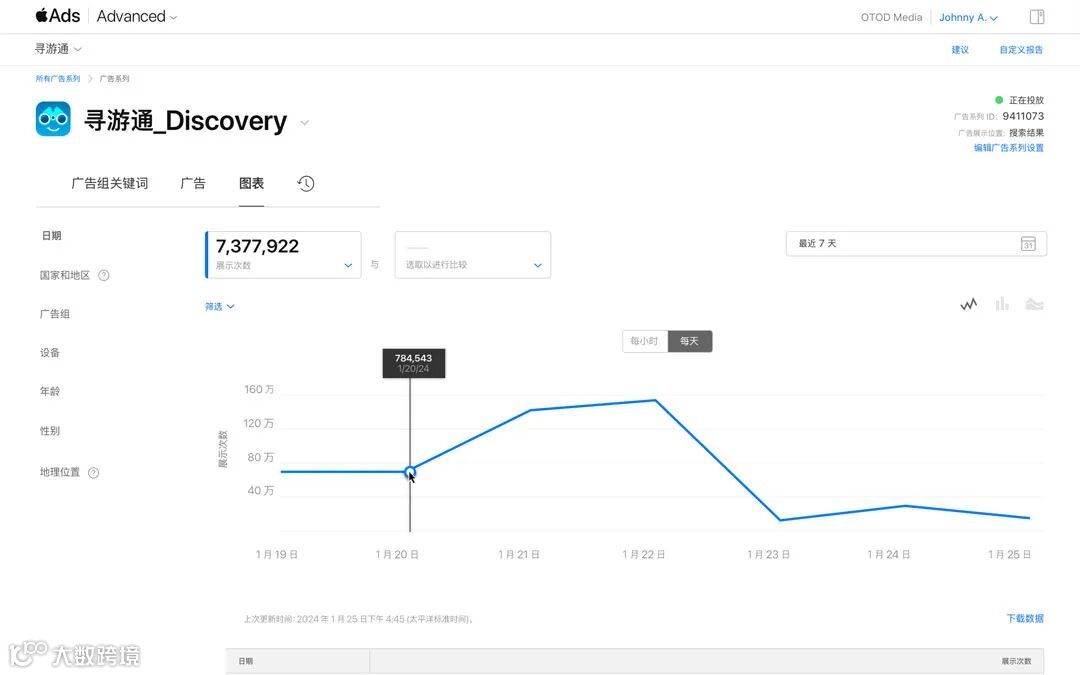Click the 正在投放 status indicator
Image resolution: width=1080 pixels, height=675 pixels.
pyautogui.click(x=1019, y=100)
